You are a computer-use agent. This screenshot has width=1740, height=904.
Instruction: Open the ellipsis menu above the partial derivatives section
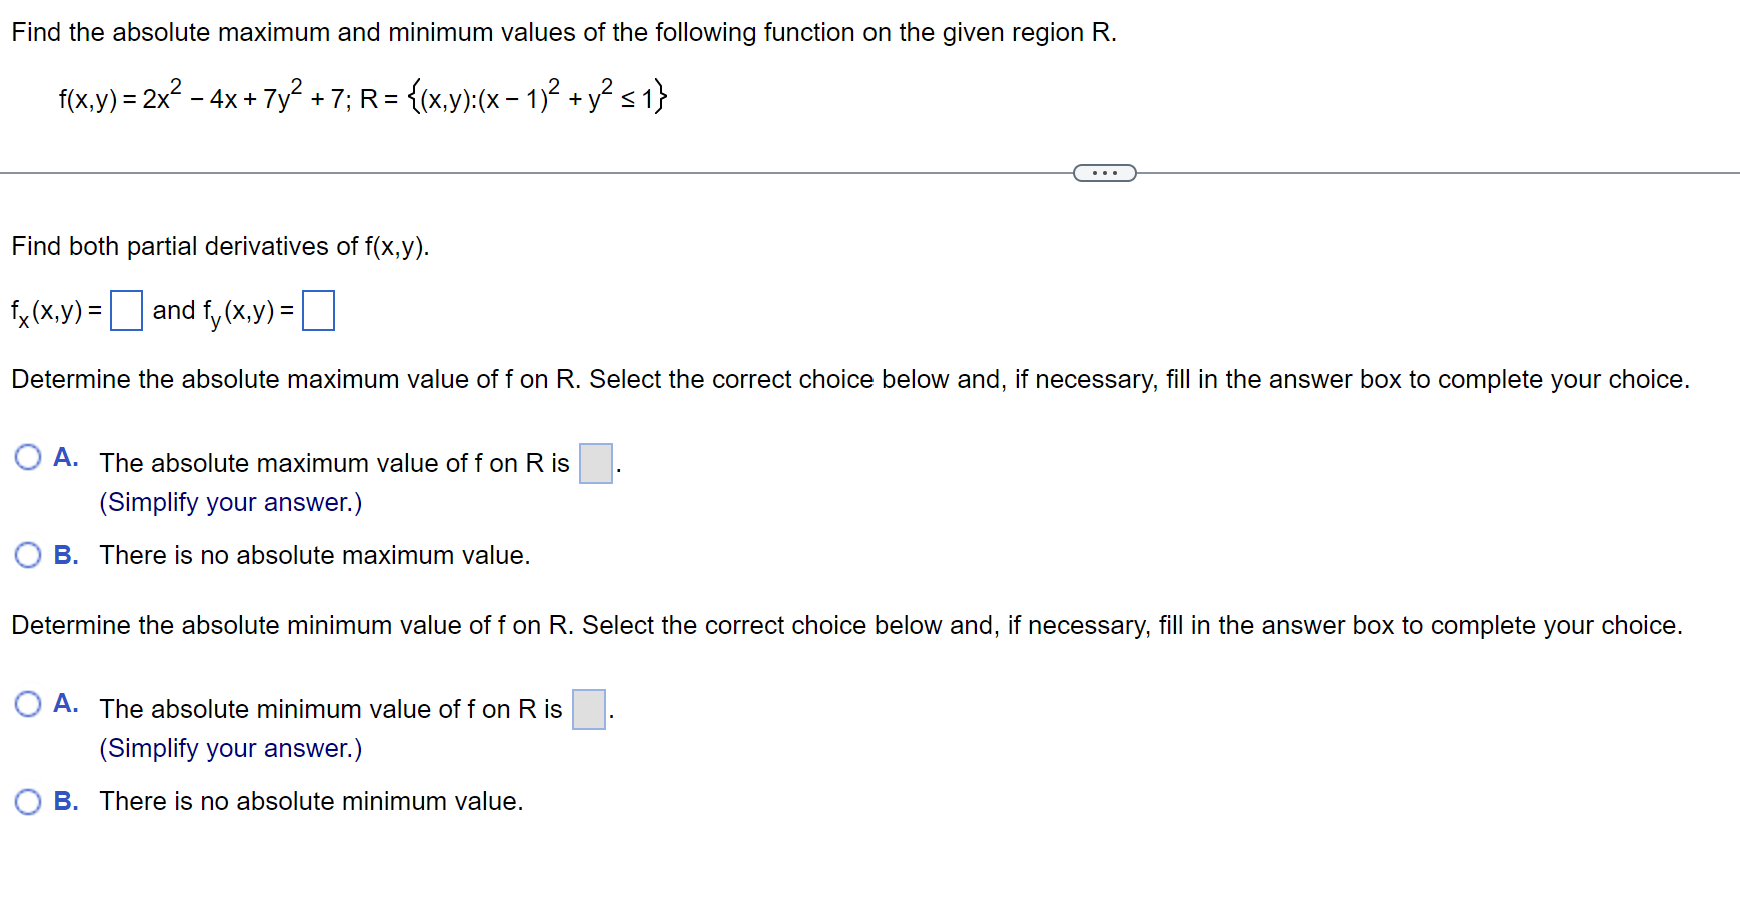point(1104,172)
